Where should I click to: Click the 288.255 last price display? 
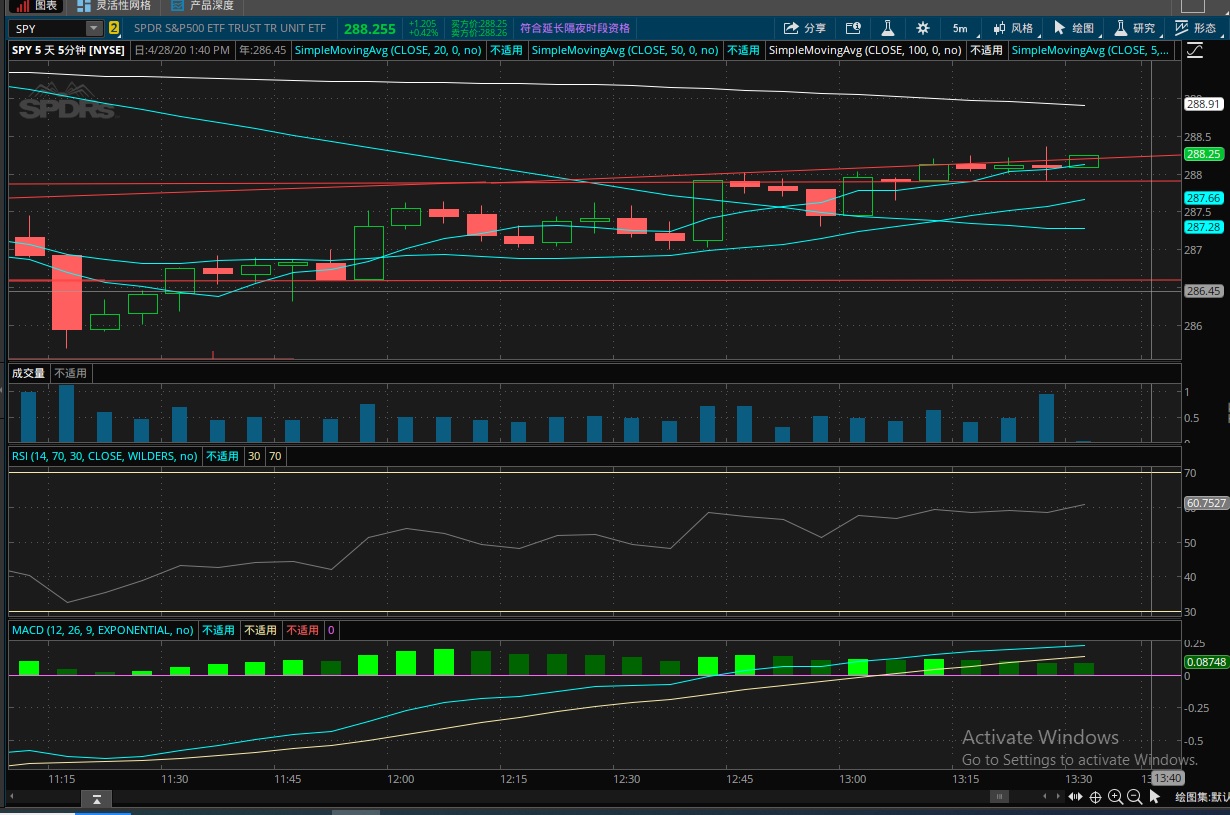(x=368, y=29)
